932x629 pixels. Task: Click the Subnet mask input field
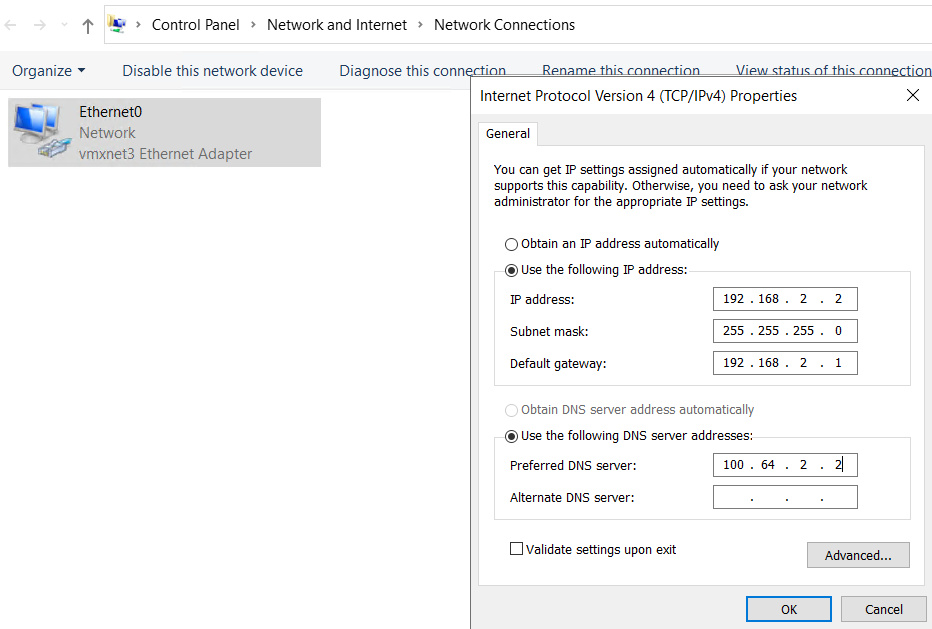tap(785, 331)
